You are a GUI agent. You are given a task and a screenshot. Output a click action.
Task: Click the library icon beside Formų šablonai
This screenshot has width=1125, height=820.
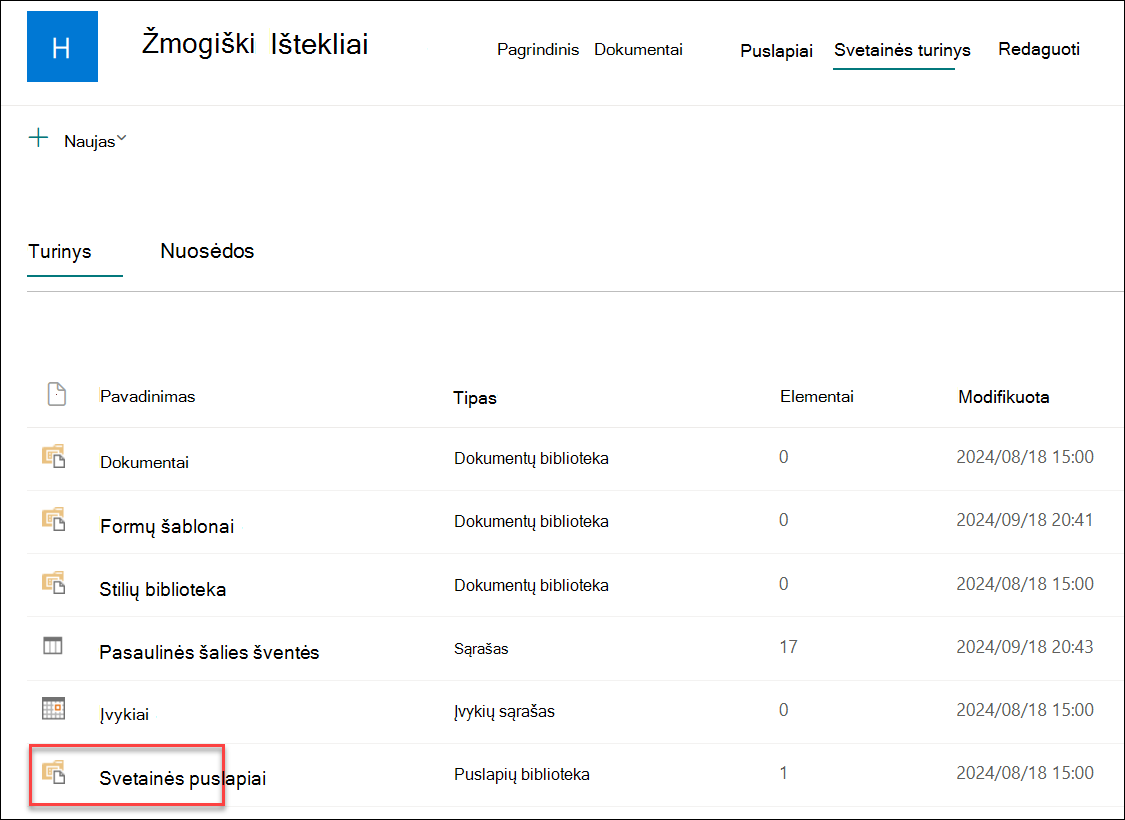(x=54, y=519)
